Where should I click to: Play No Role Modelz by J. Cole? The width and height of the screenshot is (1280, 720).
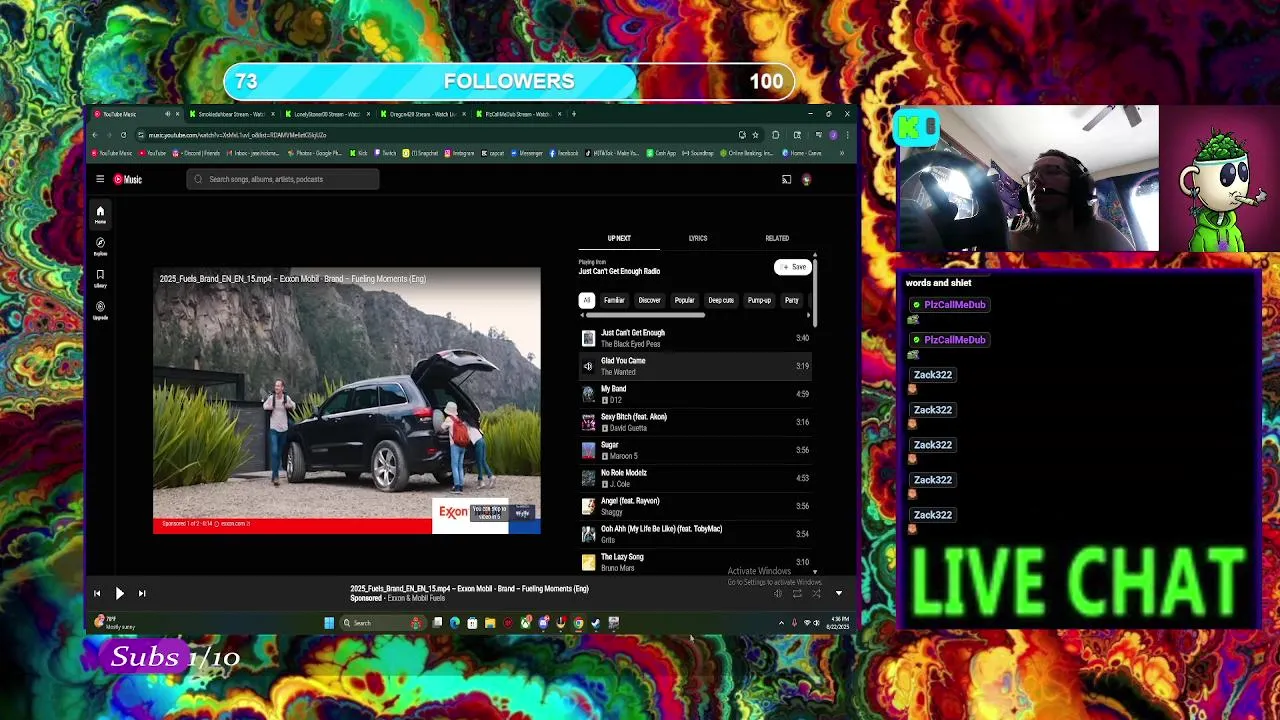tap(696, 478)
